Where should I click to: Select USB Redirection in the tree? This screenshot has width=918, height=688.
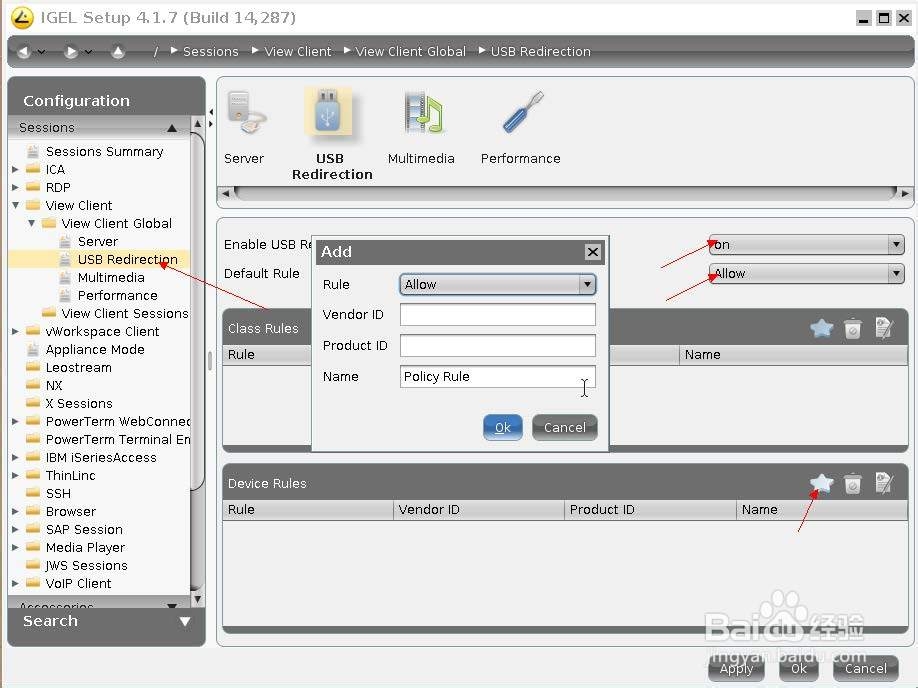tap(128, 259)
